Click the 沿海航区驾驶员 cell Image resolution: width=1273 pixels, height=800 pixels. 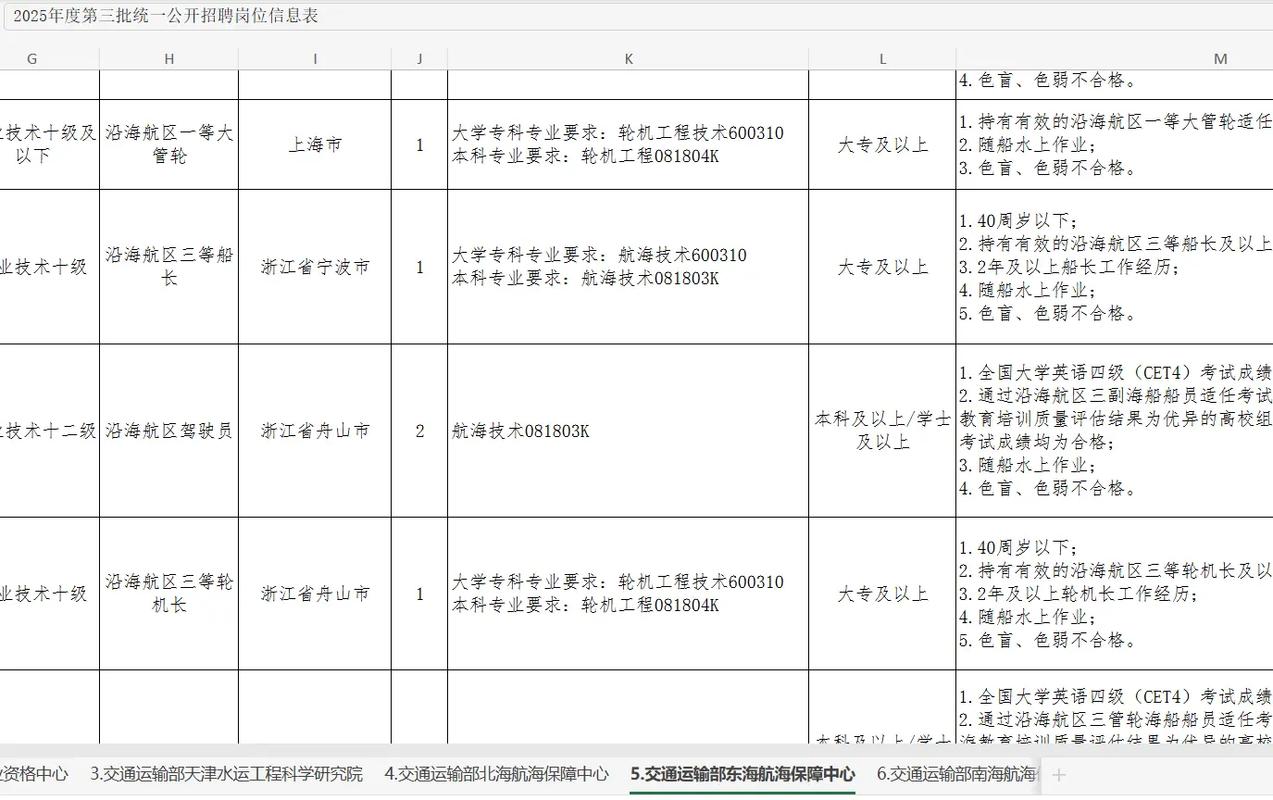click(167, 430)
